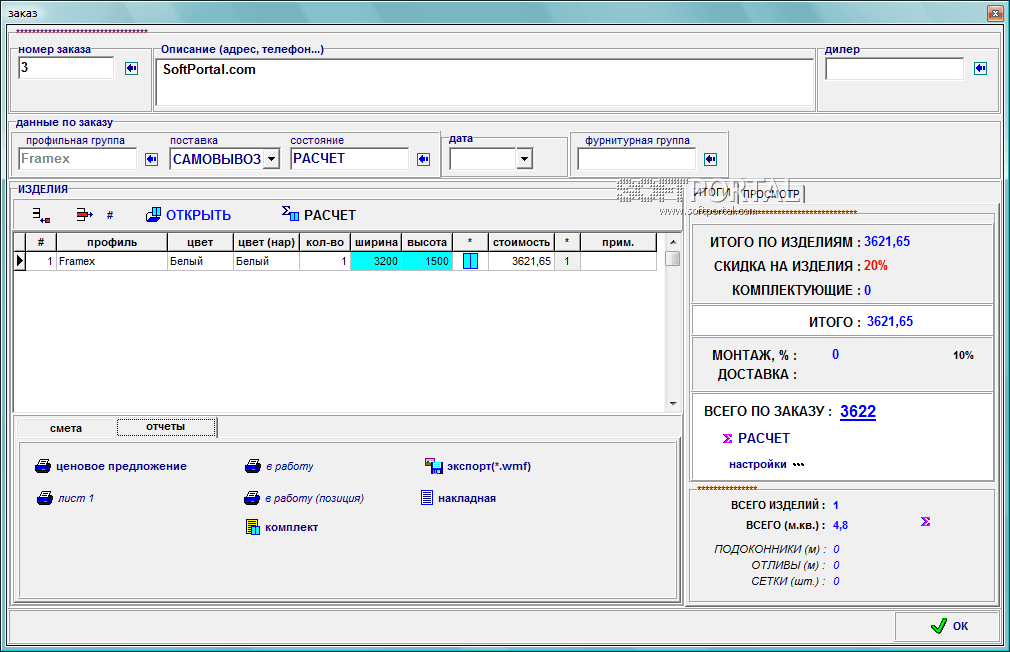Click the lookup arrow beside профильная группа field
Viewport: 1010px width, 652px height.
click(151, 159)
